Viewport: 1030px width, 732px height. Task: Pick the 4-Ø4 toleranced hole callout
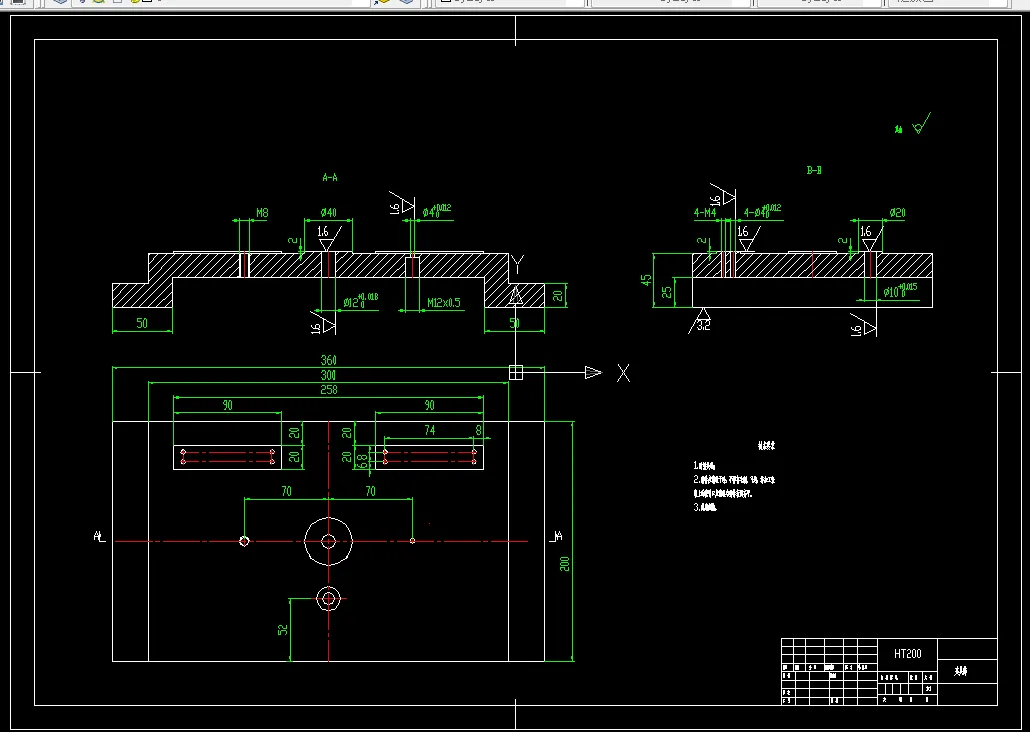[x=763, y=212]
